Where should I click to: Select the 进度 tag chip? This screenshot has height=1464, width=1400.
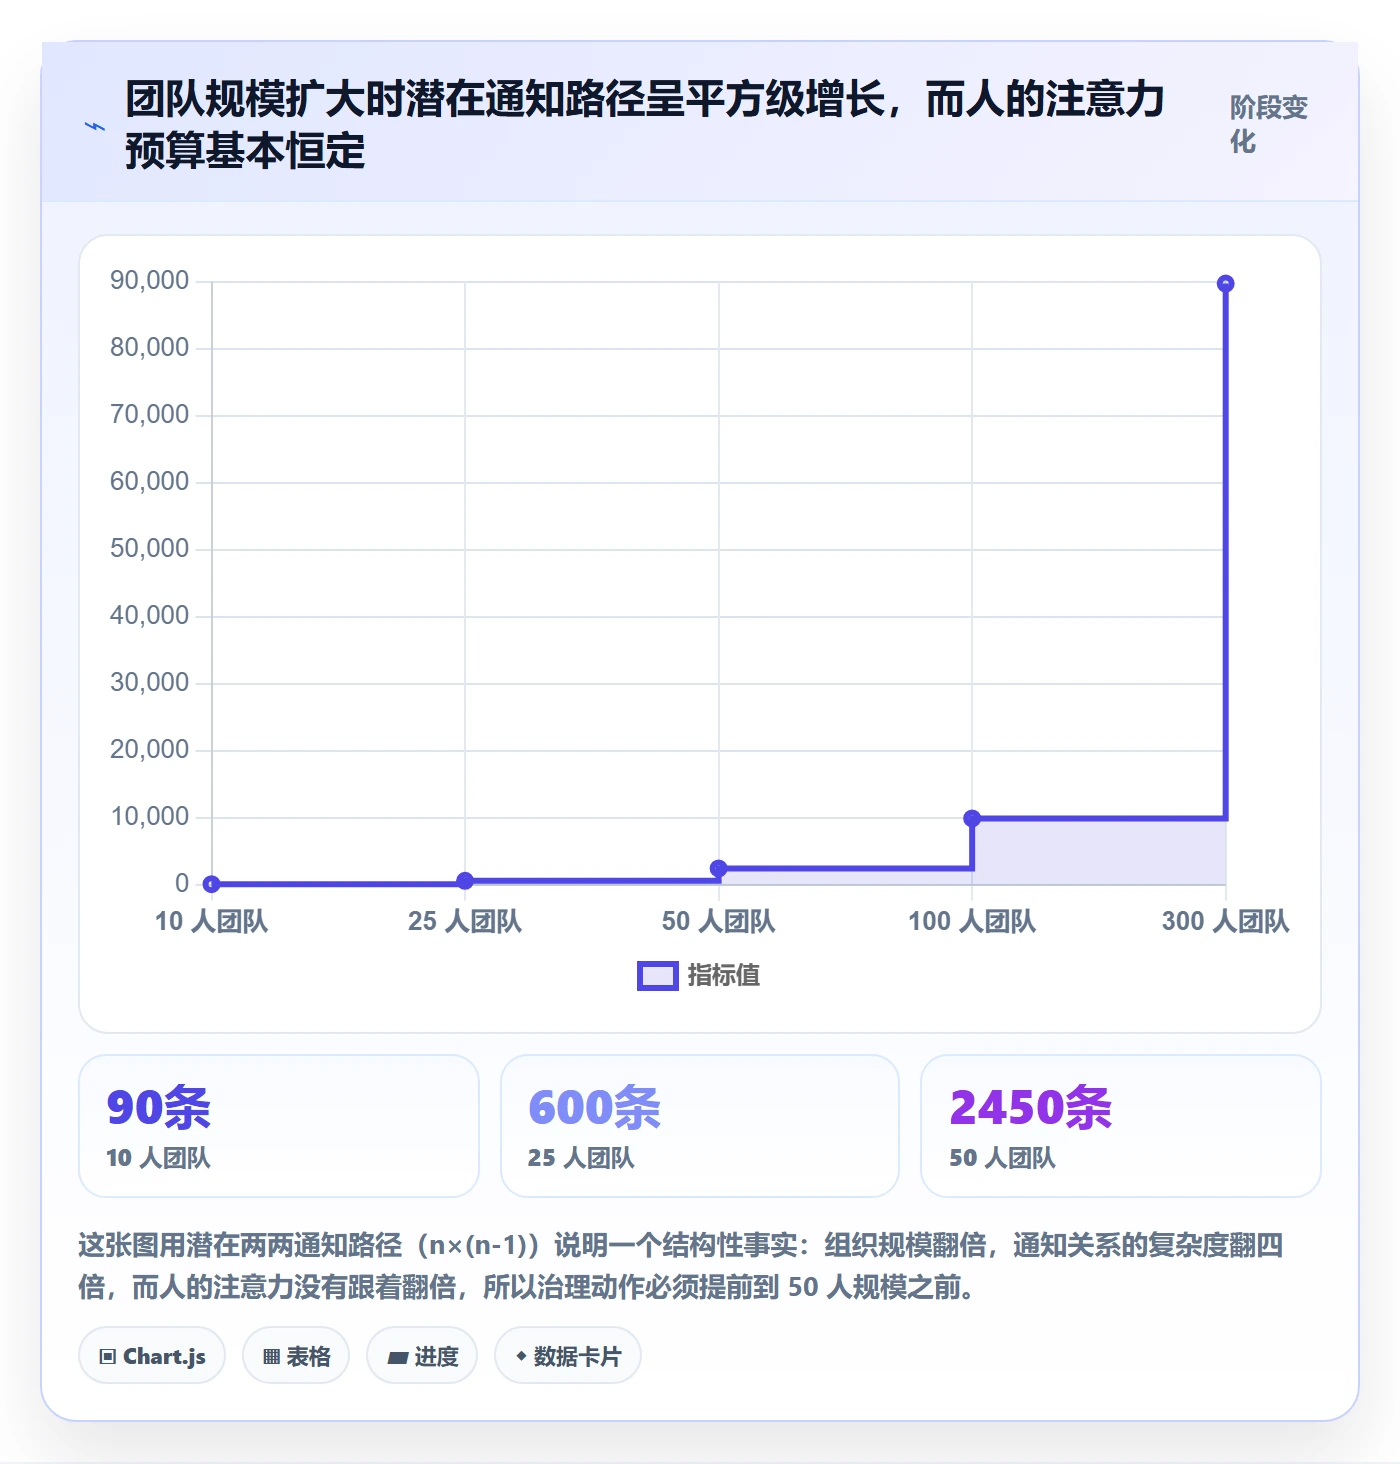click(x=422, y=1356)
